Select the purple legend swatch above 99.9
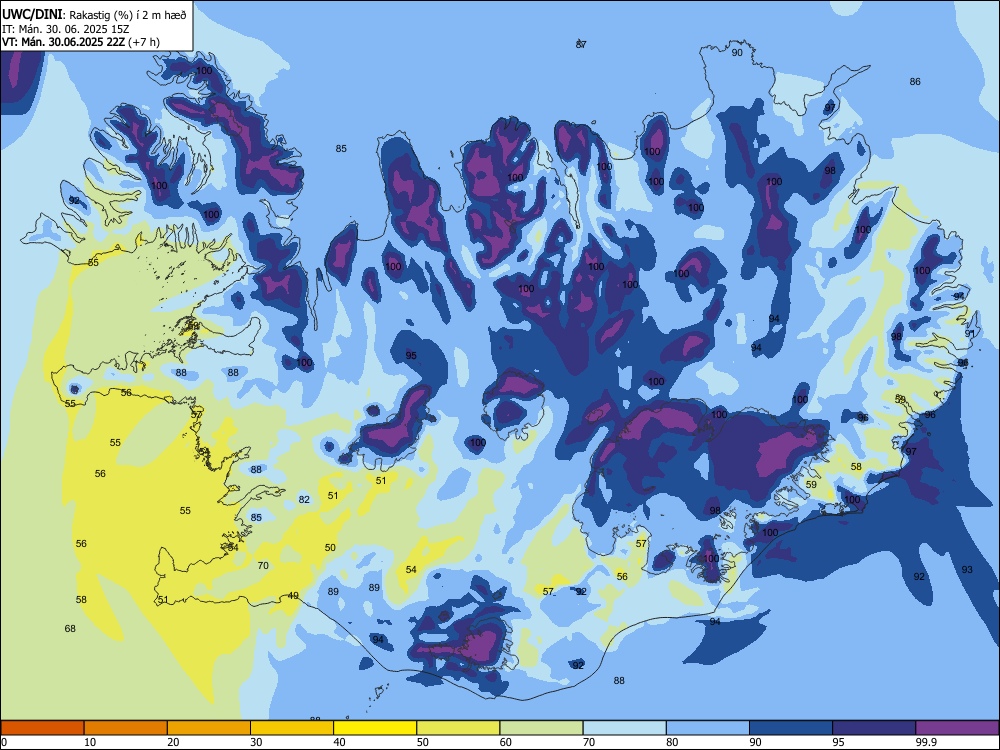The image size is (1000, 750). 957,728
